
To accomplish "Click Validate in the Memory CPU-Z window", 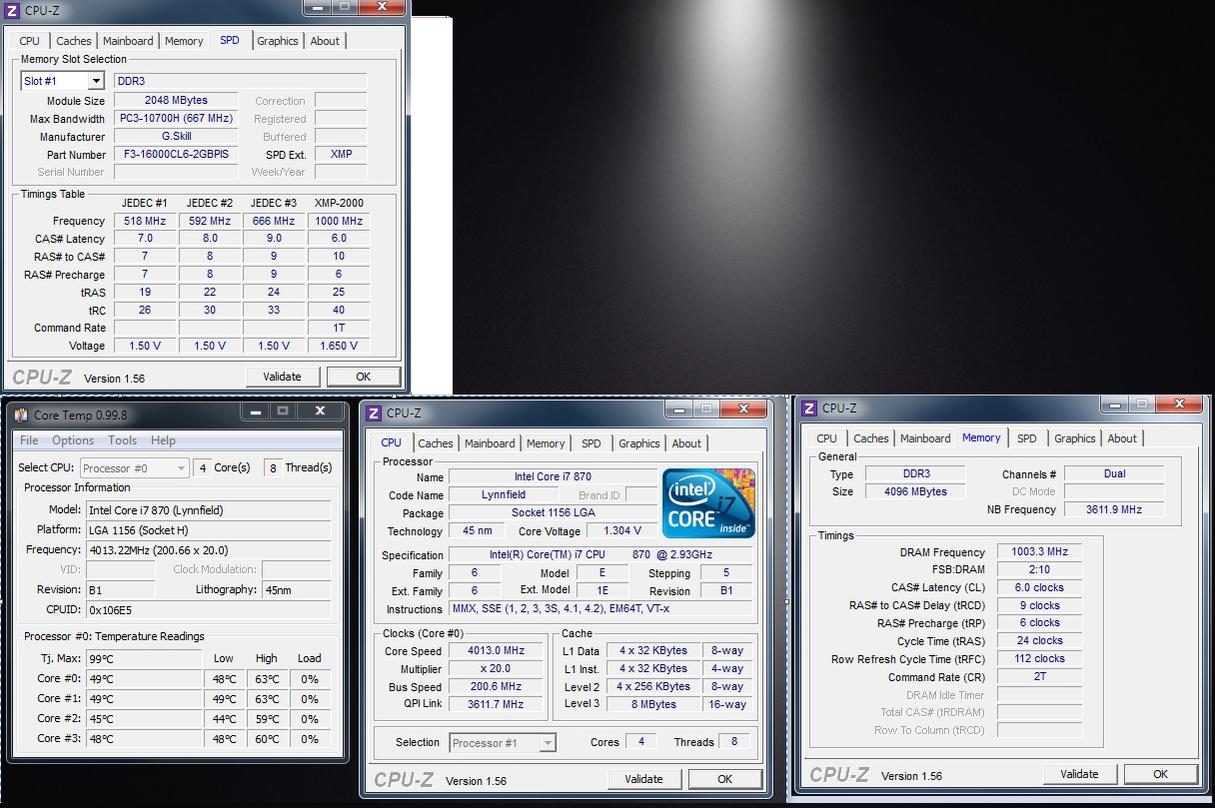I will pyautogui.click(x=1080, y=774).
